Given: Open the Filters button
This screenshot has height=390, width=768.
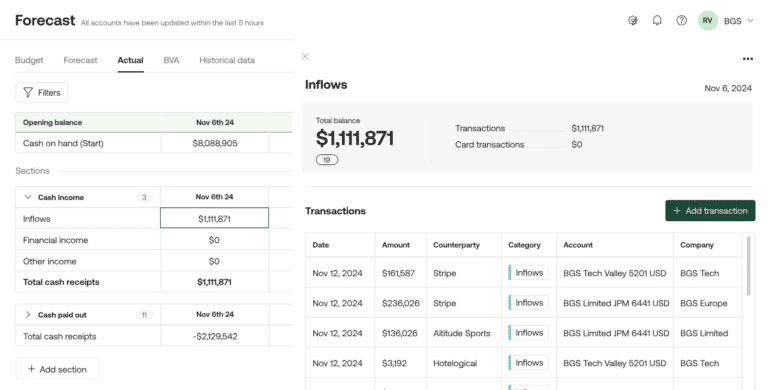Looking at the screenshot, I should (x=42, y=93).
